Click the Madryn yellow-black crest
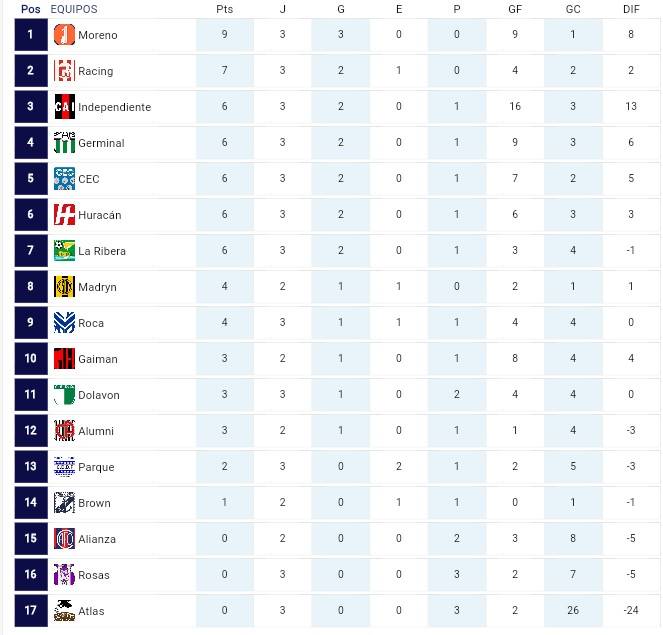The width and height of the screenshot is (663, 635). (64, 287)
